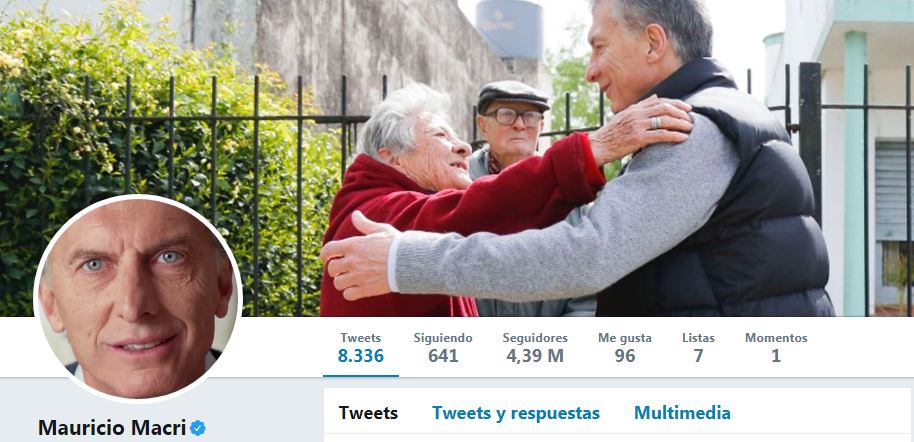
Task: Open the Momentos label
Action: 776,338
